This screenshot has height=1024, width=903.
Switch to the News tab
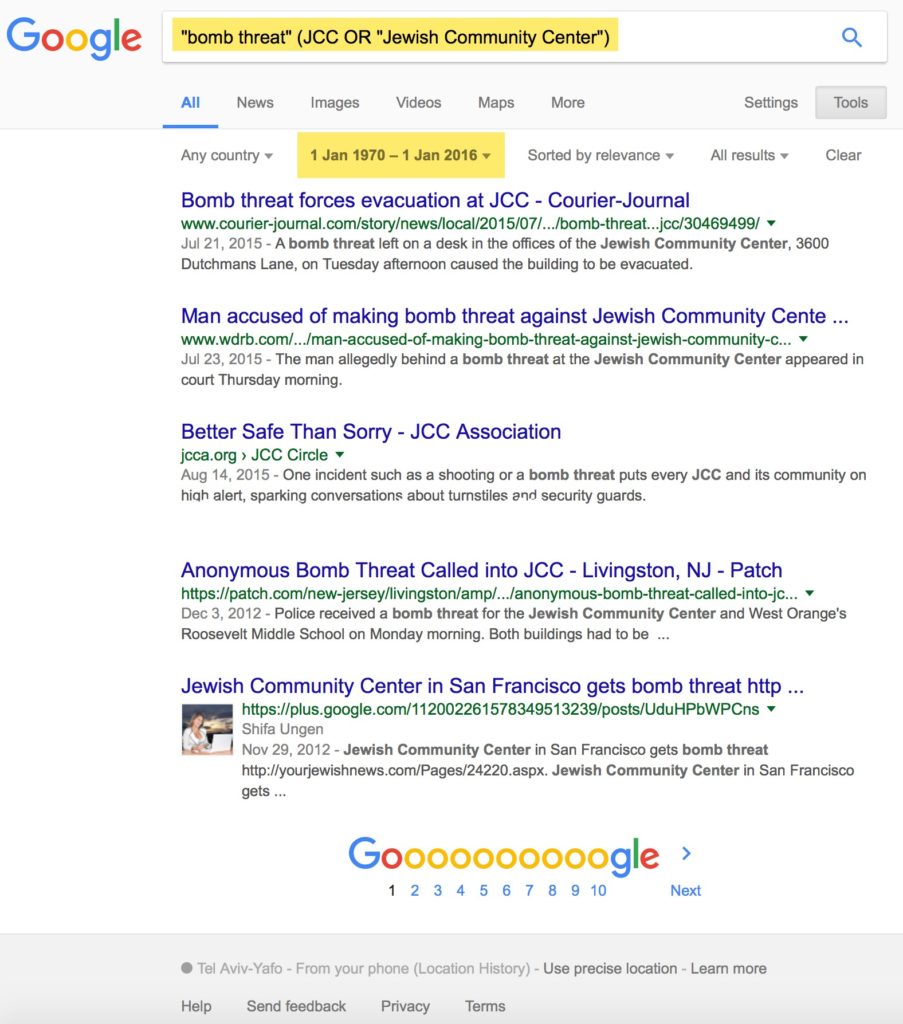pyautogui.click(x=255, y=103)
